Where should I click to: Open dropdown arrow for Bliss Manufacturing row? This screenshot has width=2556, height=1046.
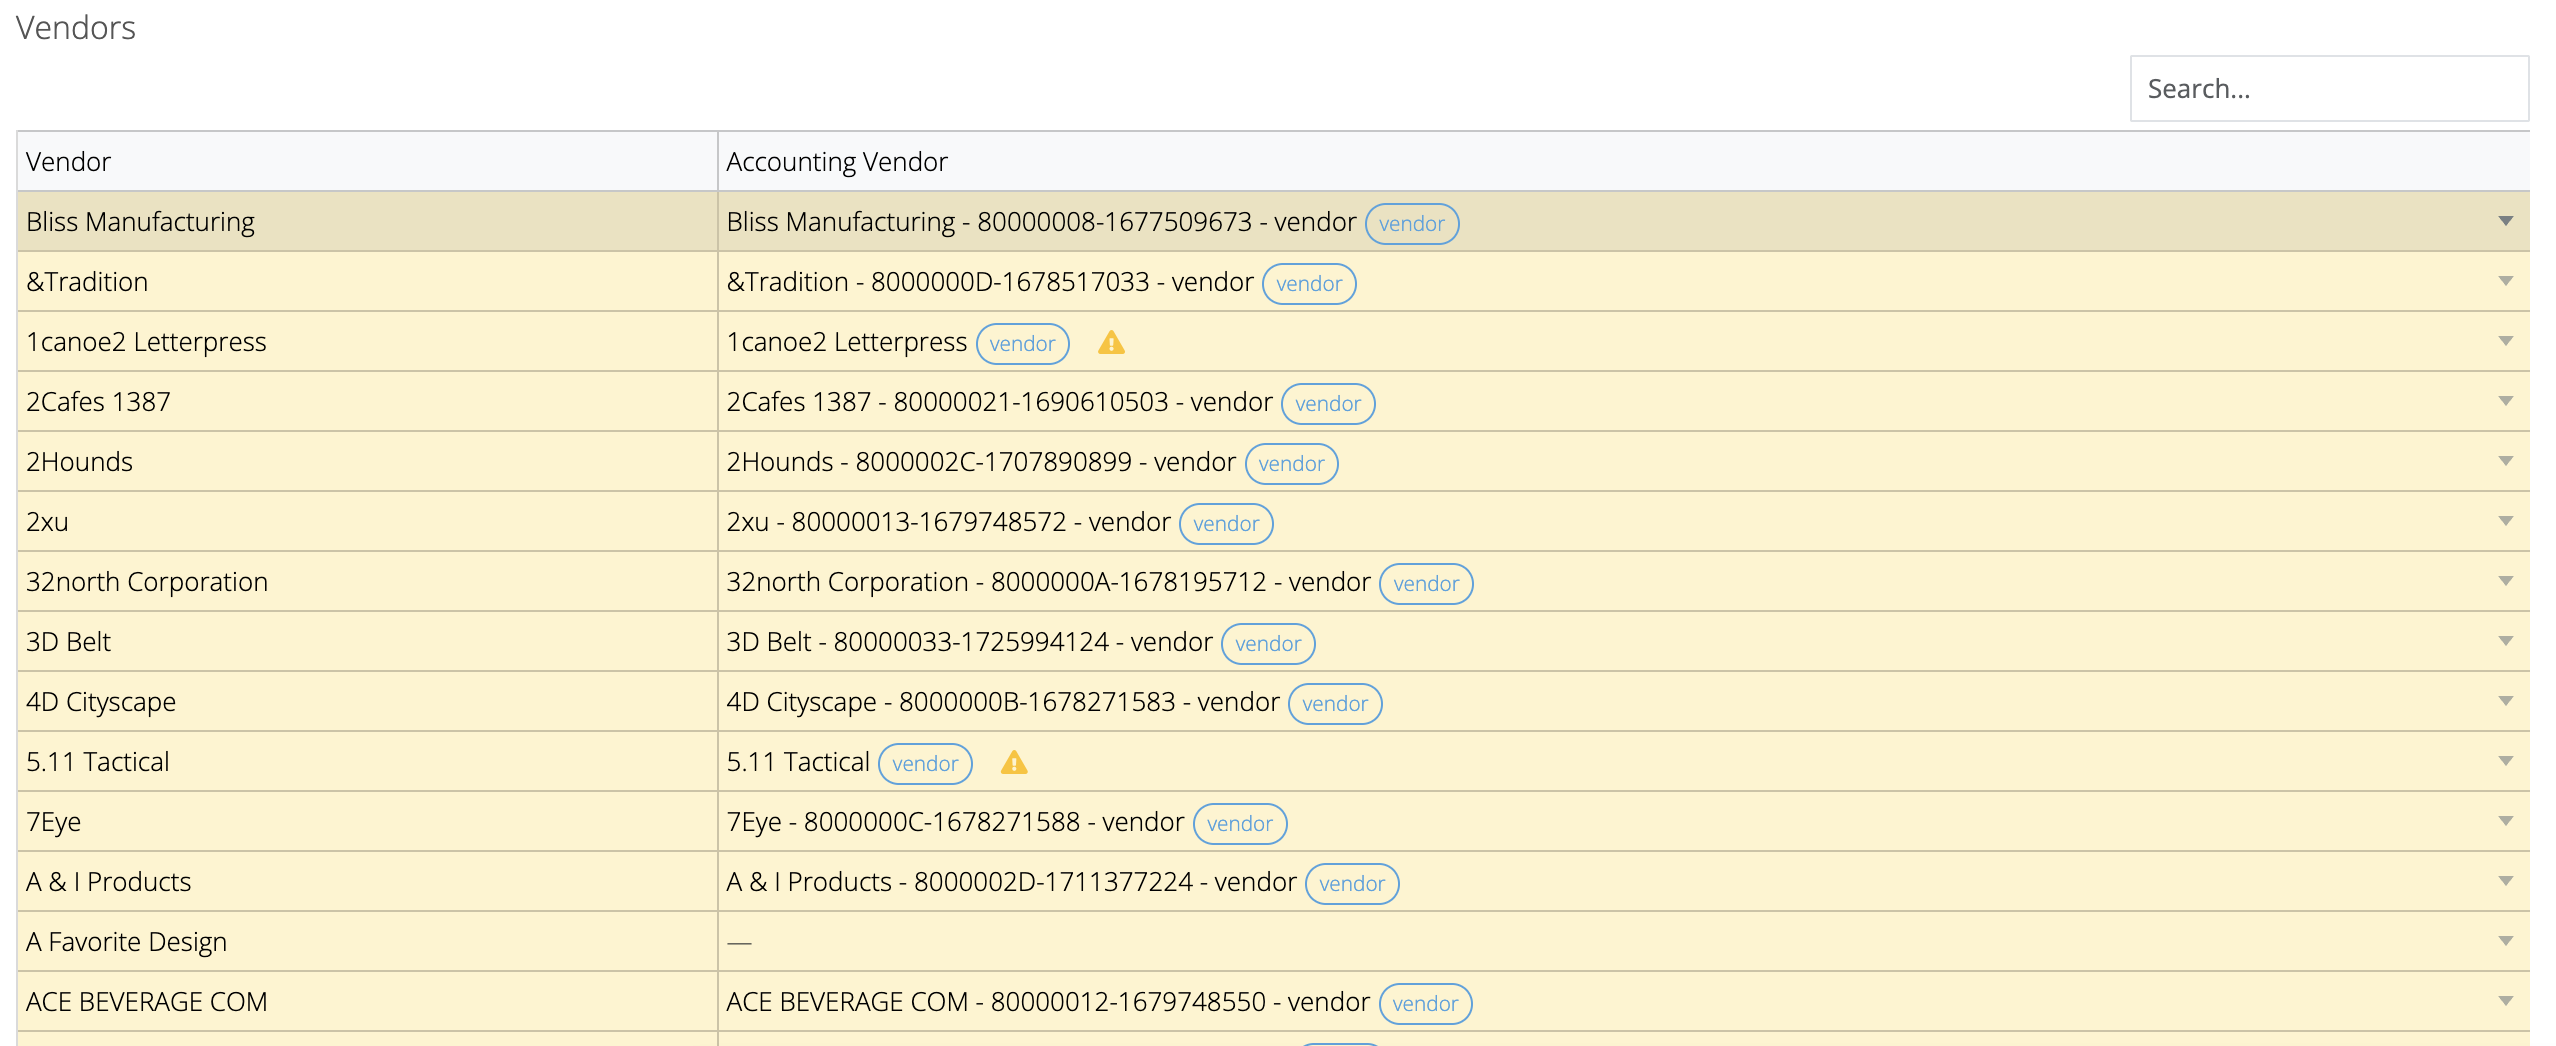pos(2505,221)
